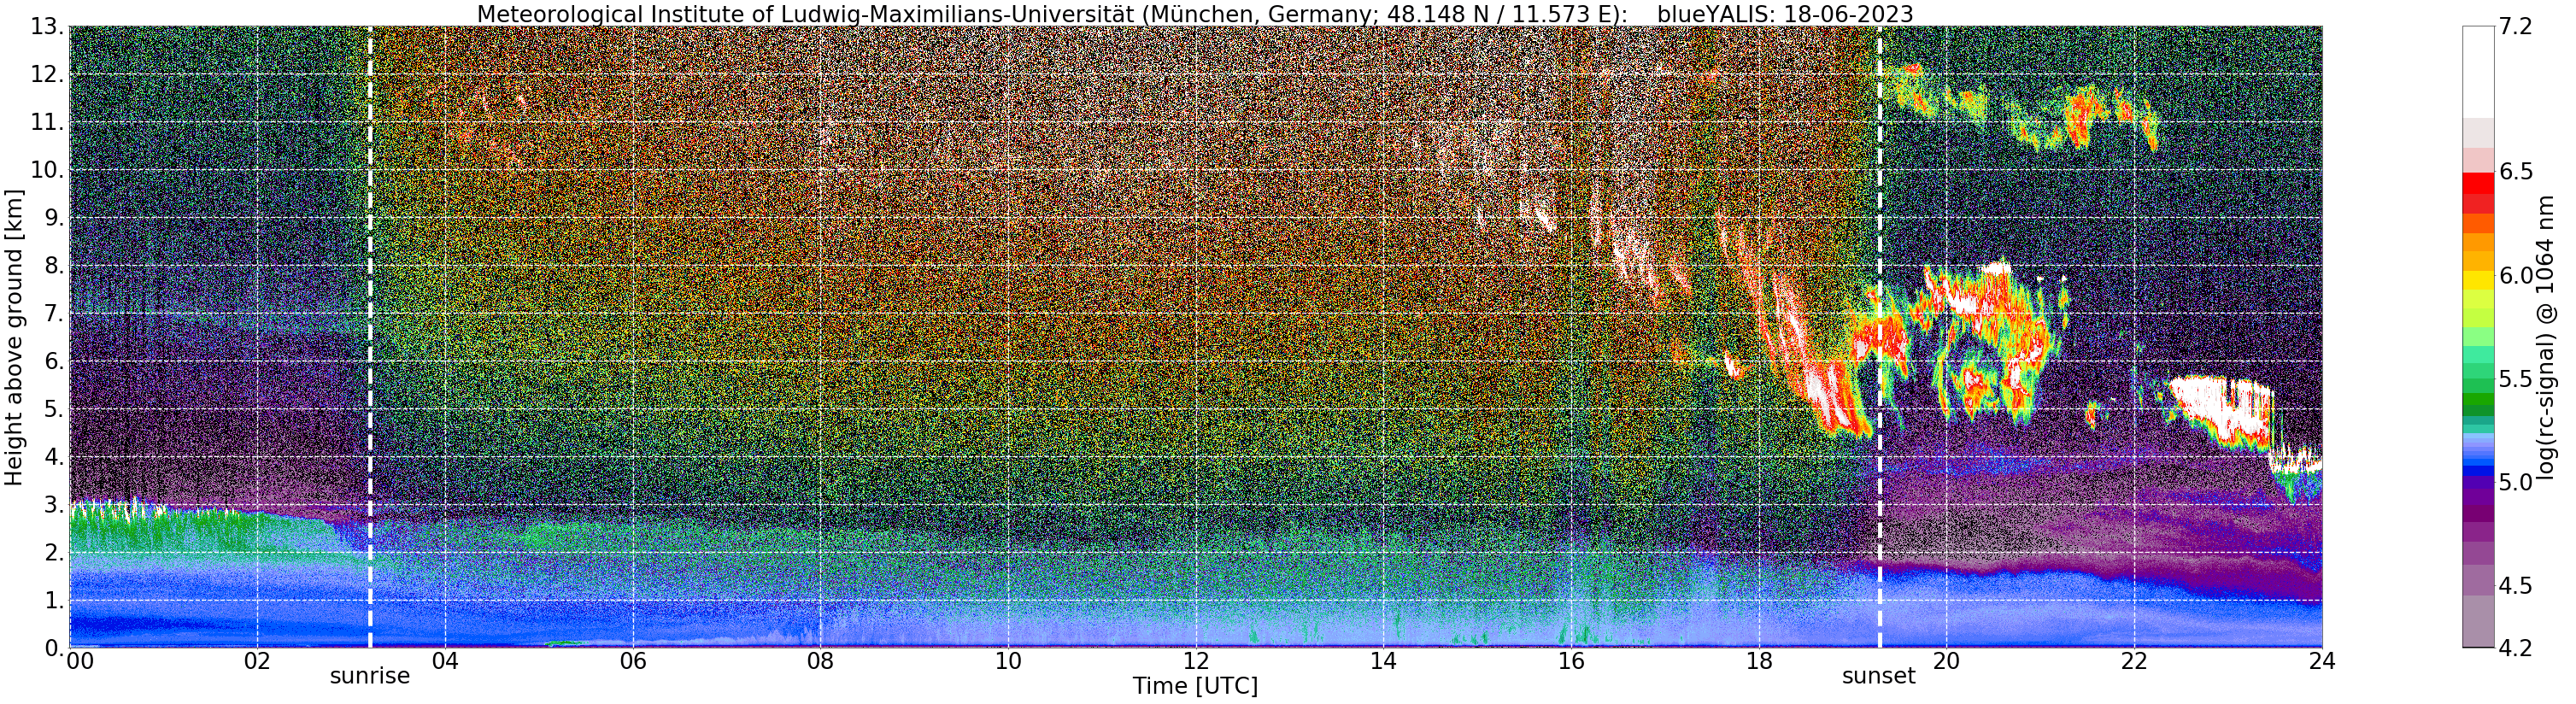Click the 'Height above ground [km]' axis label

click(x=14, y=337)
